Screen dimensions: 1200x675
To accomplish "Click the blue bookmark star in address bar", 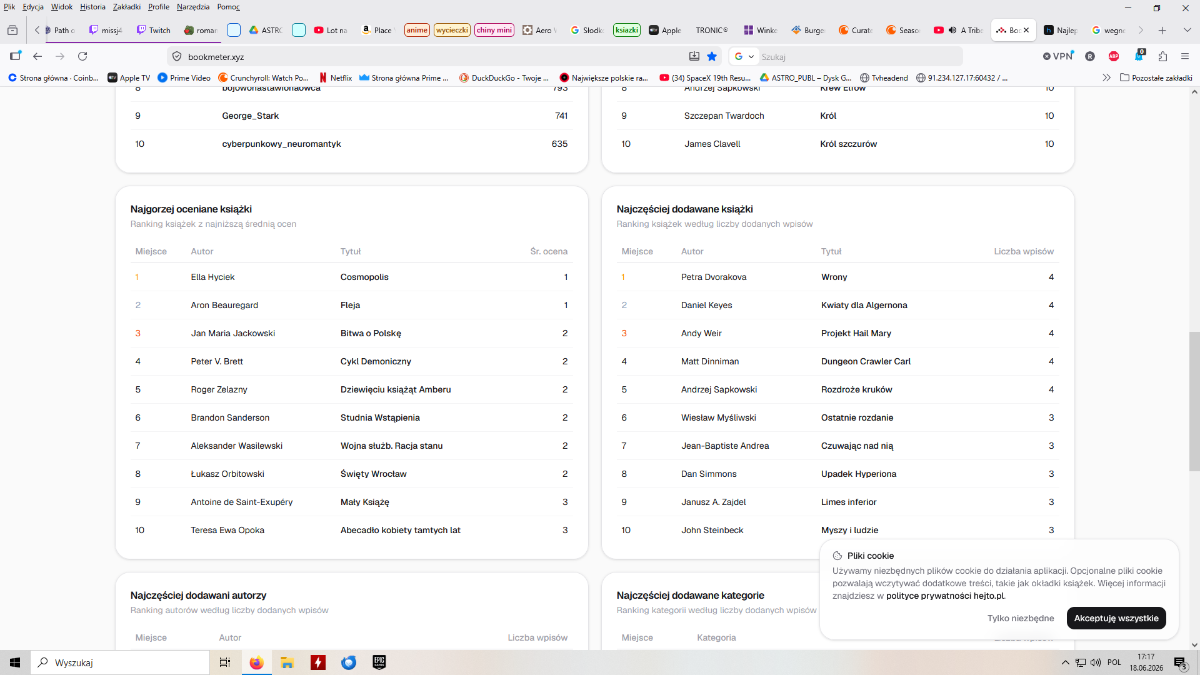I will coord(711,56).
